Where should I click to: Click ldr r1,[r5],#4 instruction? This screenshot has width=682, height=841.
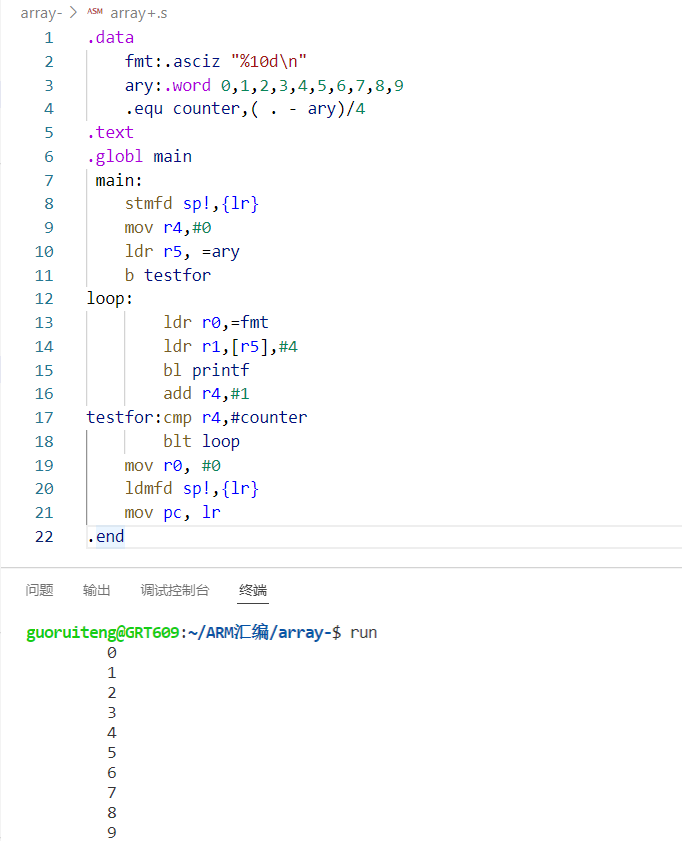(231, 346)
